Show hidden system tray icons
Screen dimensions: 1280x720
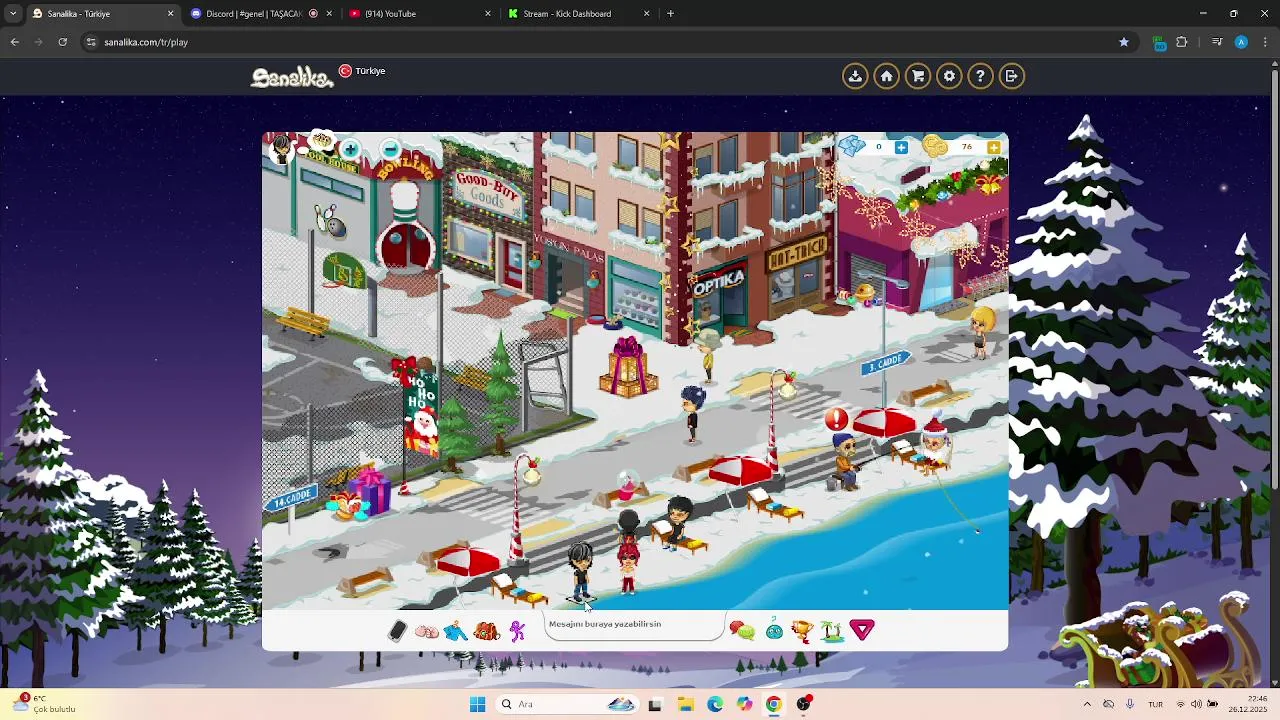pos(1087,704)
